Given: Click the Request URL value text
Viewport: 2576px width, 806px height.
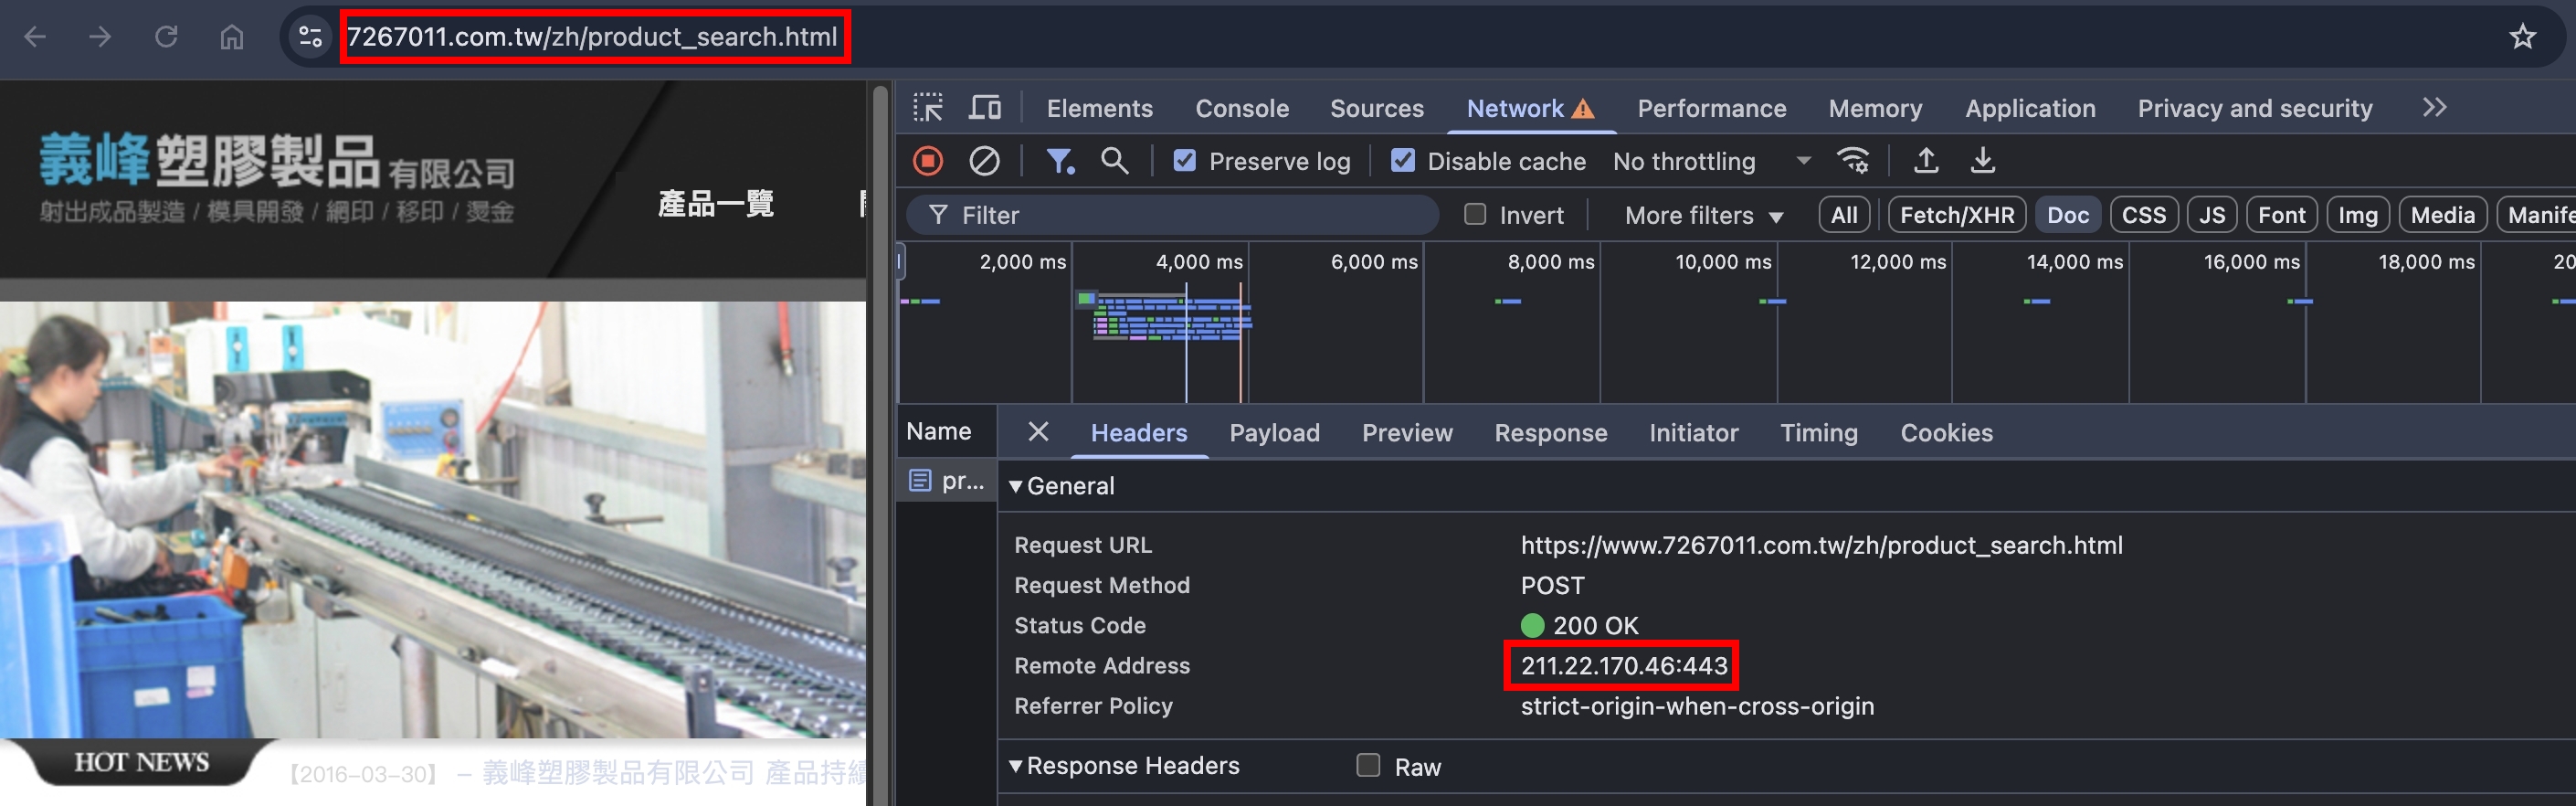Looking at the screenshot, I should (1821, 545).
